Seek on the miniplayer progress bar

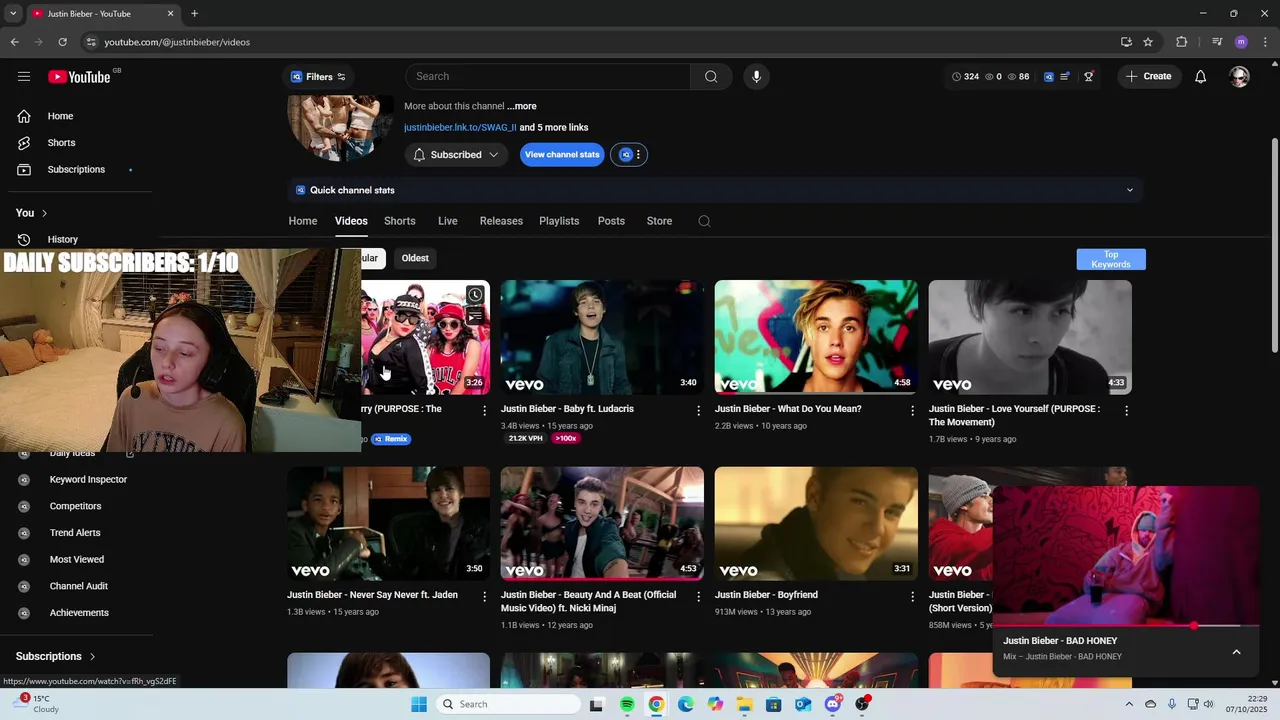pyautogui.click(x=1126, y=626)
